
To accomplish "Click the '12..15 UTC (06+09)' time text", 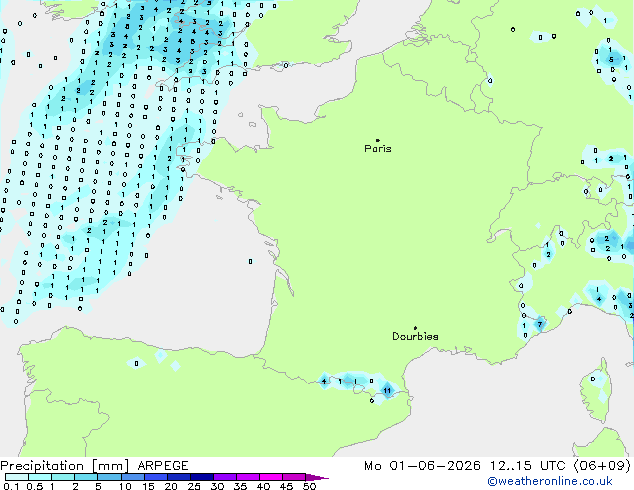I will pos(560,466).
